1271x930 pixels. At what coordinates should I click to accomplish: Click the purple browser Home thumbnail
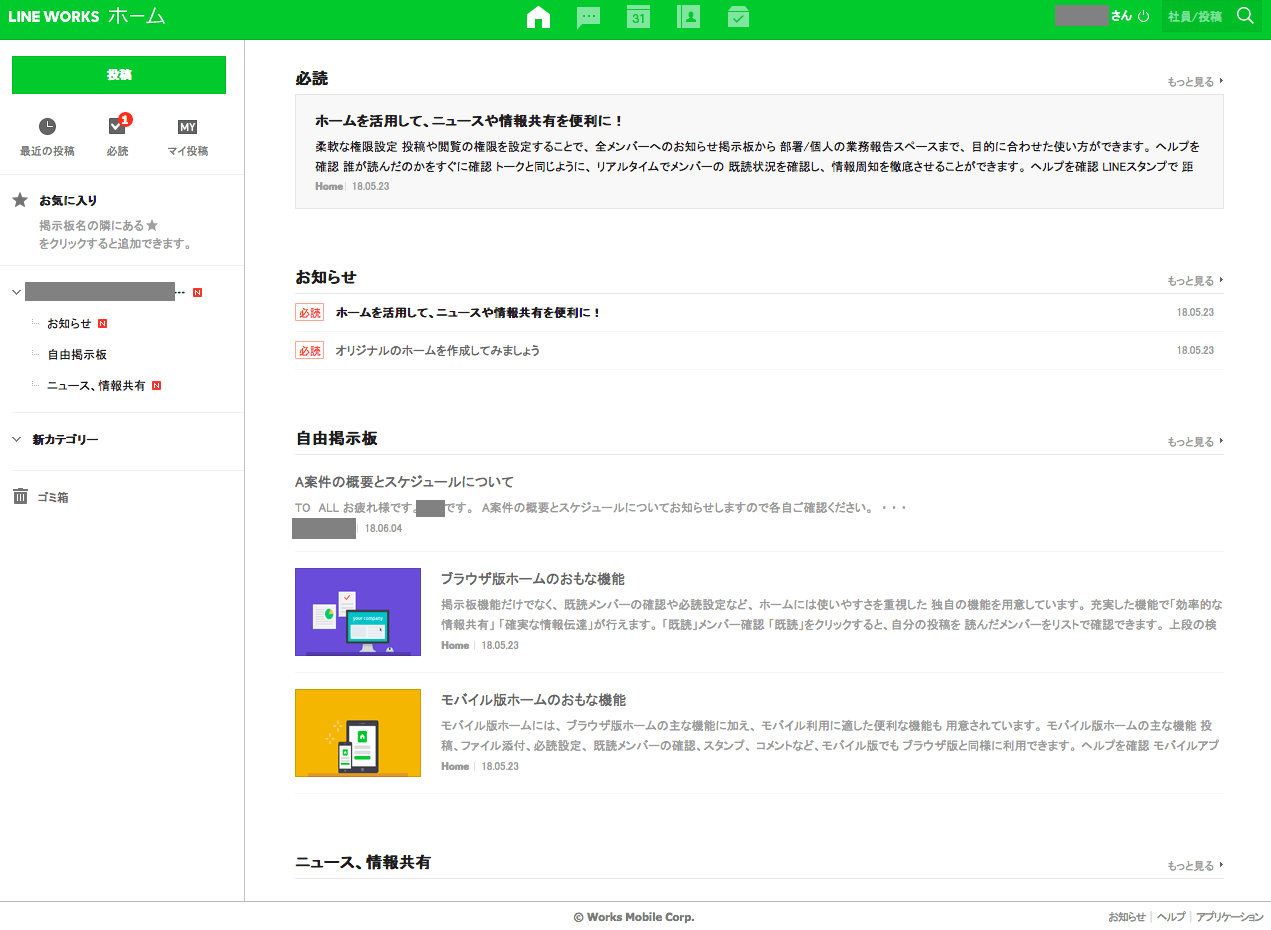357,612
